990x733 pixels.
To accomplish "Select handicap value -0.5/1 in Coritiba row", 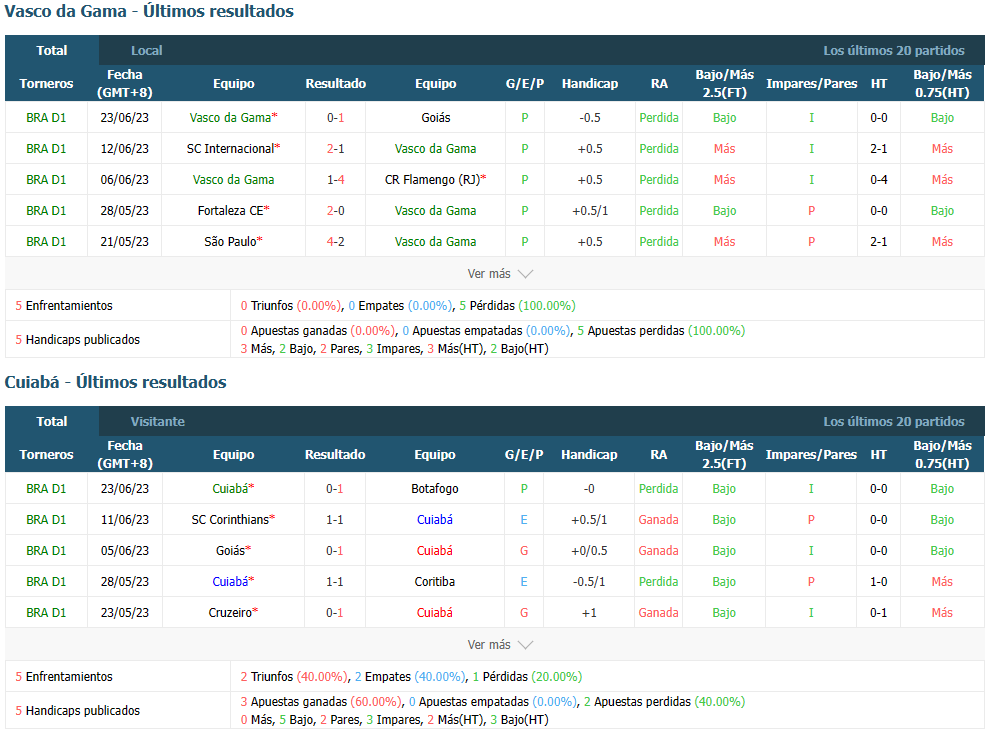I will [589, 581].
